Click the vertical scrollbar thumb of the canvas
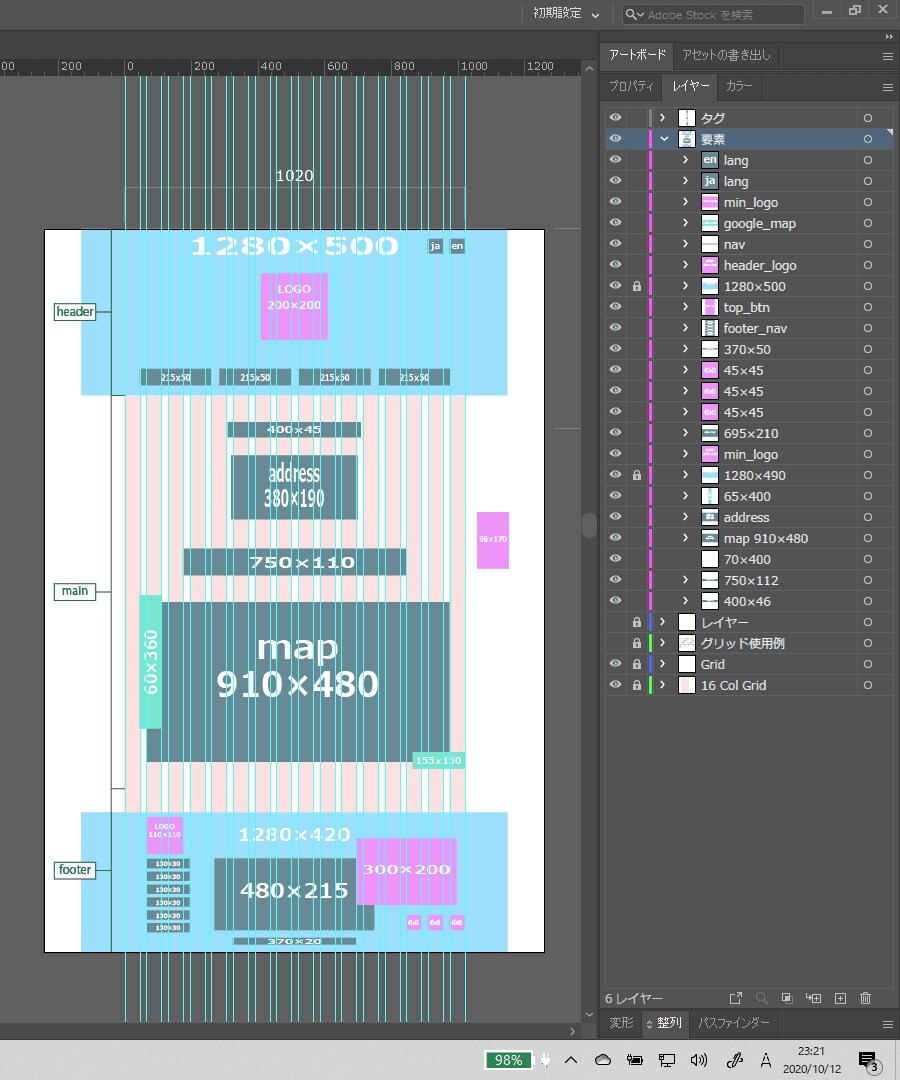This screenshot has height=1080, width=900. point(589,526)
